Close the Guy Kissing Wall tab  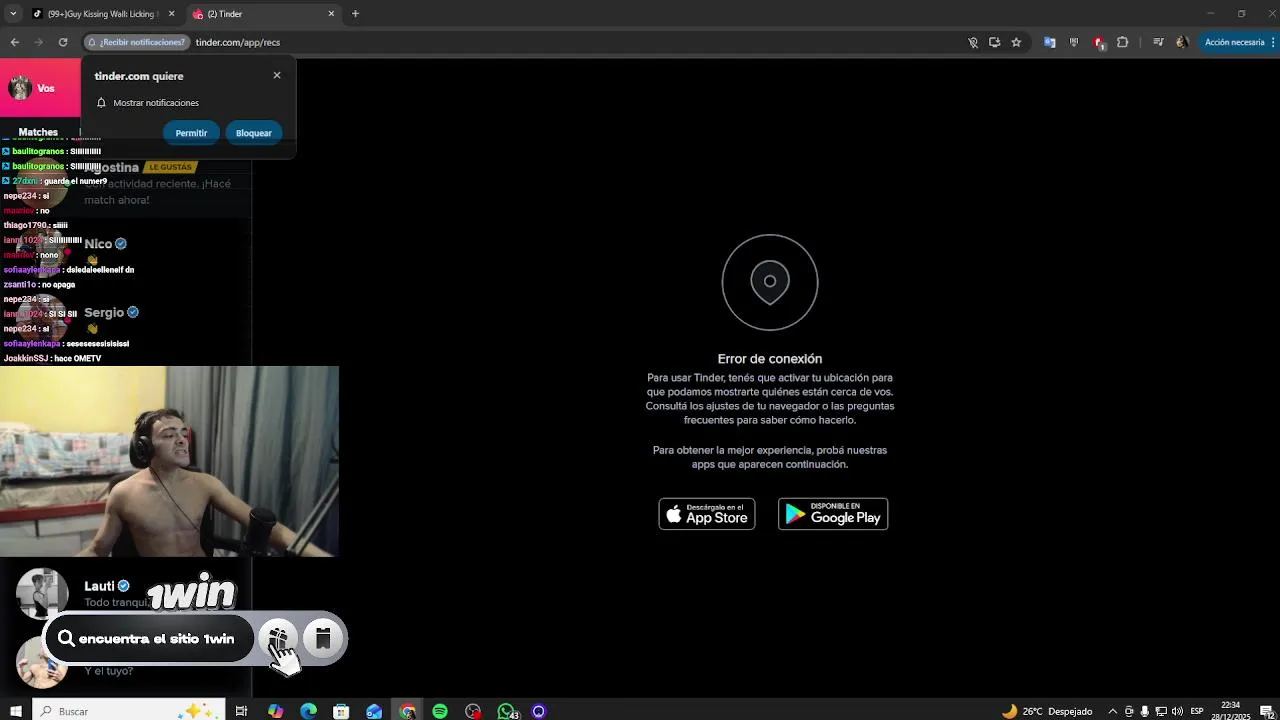pyautogui.click(x=171, y=14)
